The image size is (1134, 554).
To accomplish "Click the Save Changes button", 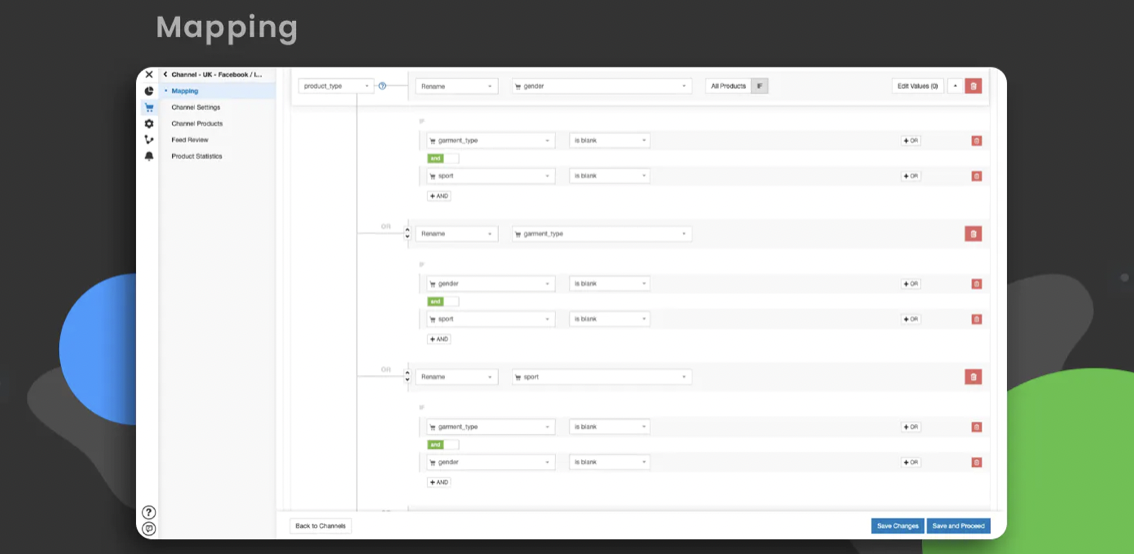I will (897, 526).
